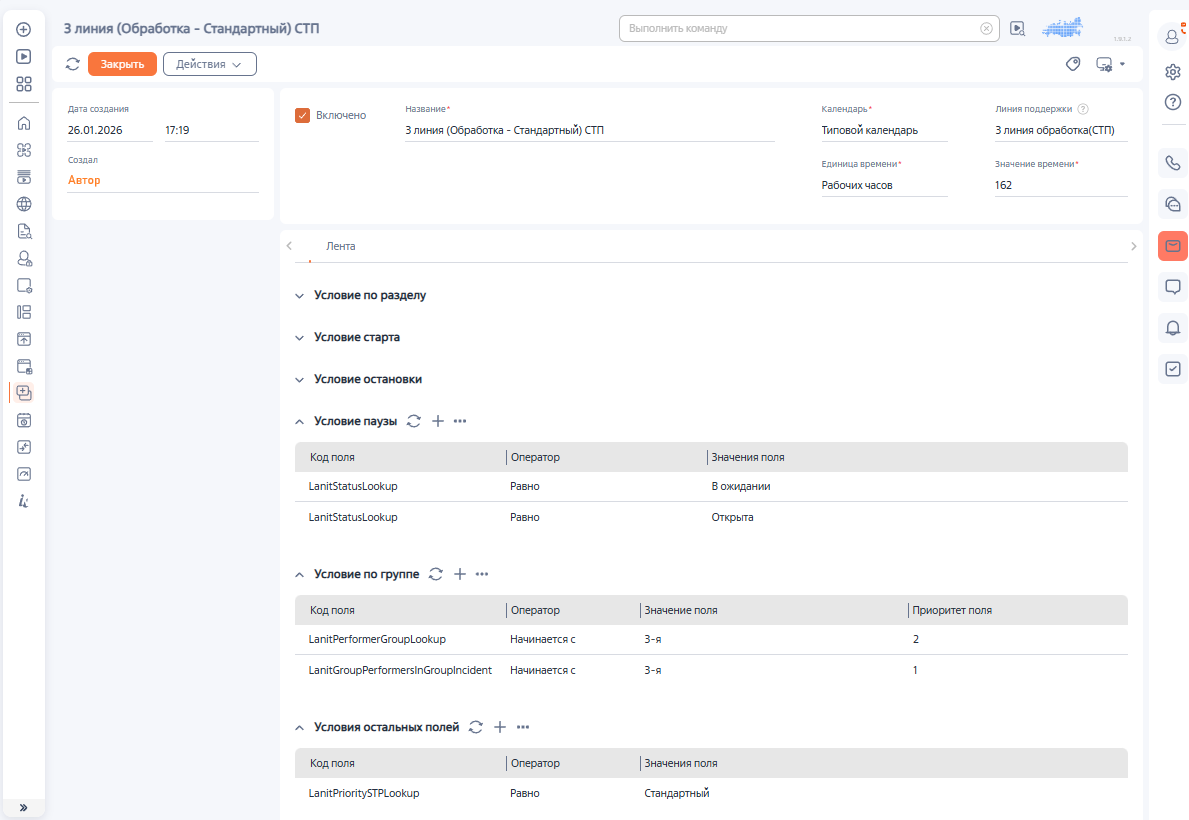Expand the left sidebar with double chevron

coord(24,807)
